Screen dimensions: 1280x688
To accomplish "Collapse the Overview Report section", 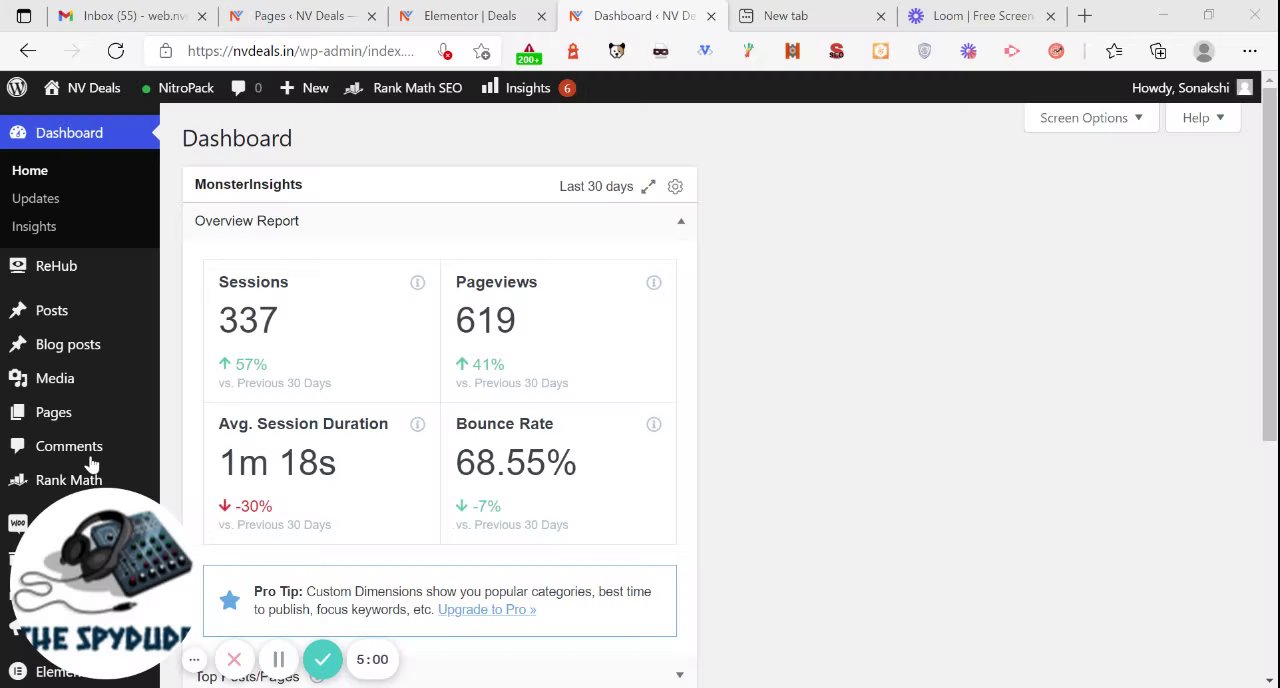I will point(681,221).
